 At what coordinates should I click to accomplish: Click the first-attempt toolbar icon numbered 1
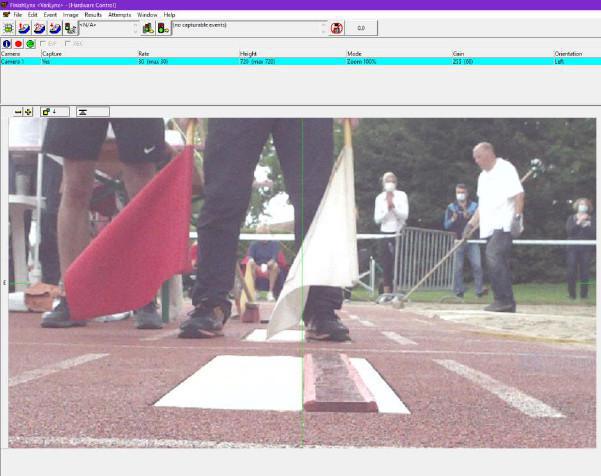(24, 28)
